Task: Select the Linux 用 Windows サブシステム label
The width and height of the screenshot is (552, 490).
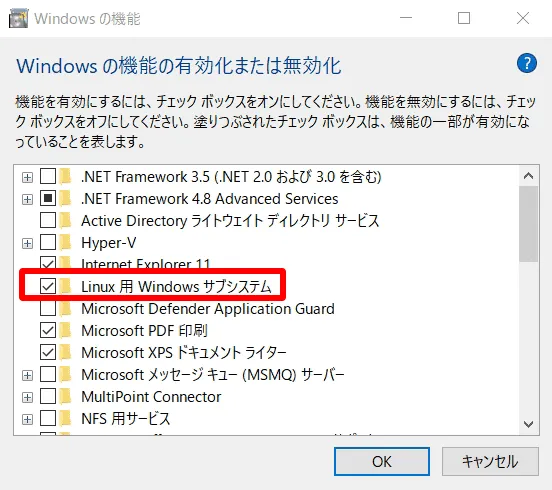Action: pos(176,287)
